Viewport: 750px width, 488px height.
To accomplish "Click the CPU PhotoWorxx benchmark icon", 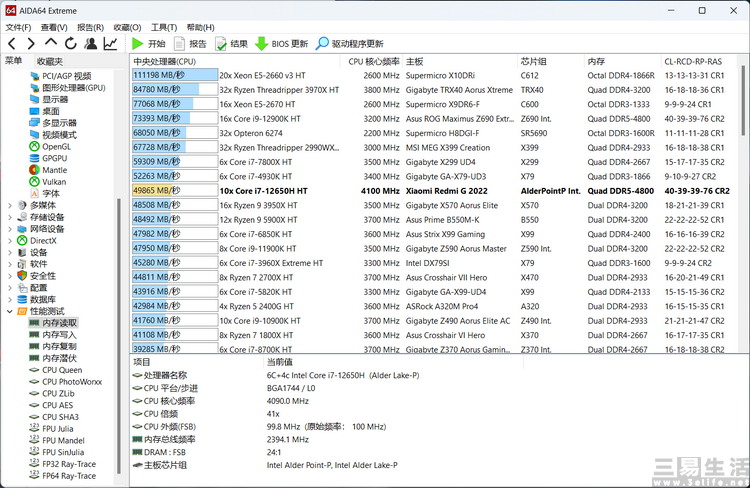I will (x=34, y=382).
